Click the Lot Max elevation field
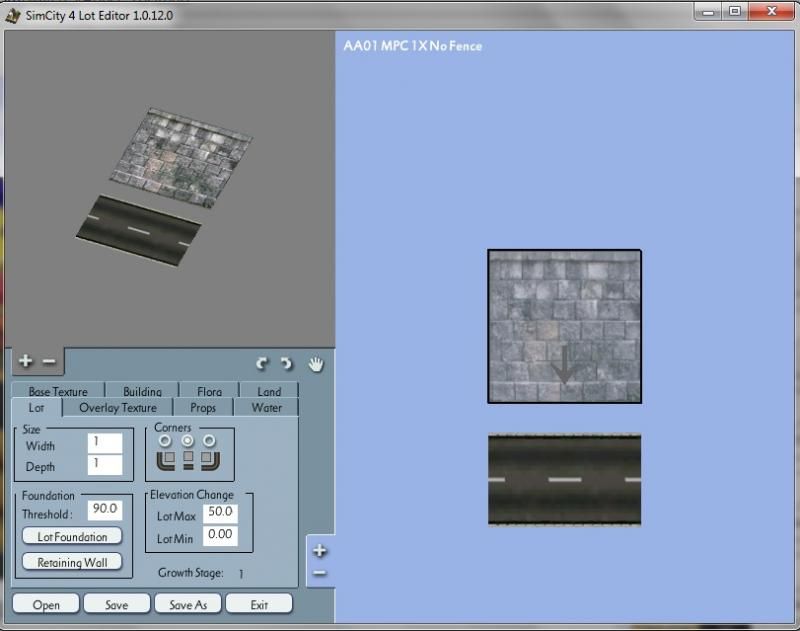This screenshot has height=631, width=800. click(220, 513)
